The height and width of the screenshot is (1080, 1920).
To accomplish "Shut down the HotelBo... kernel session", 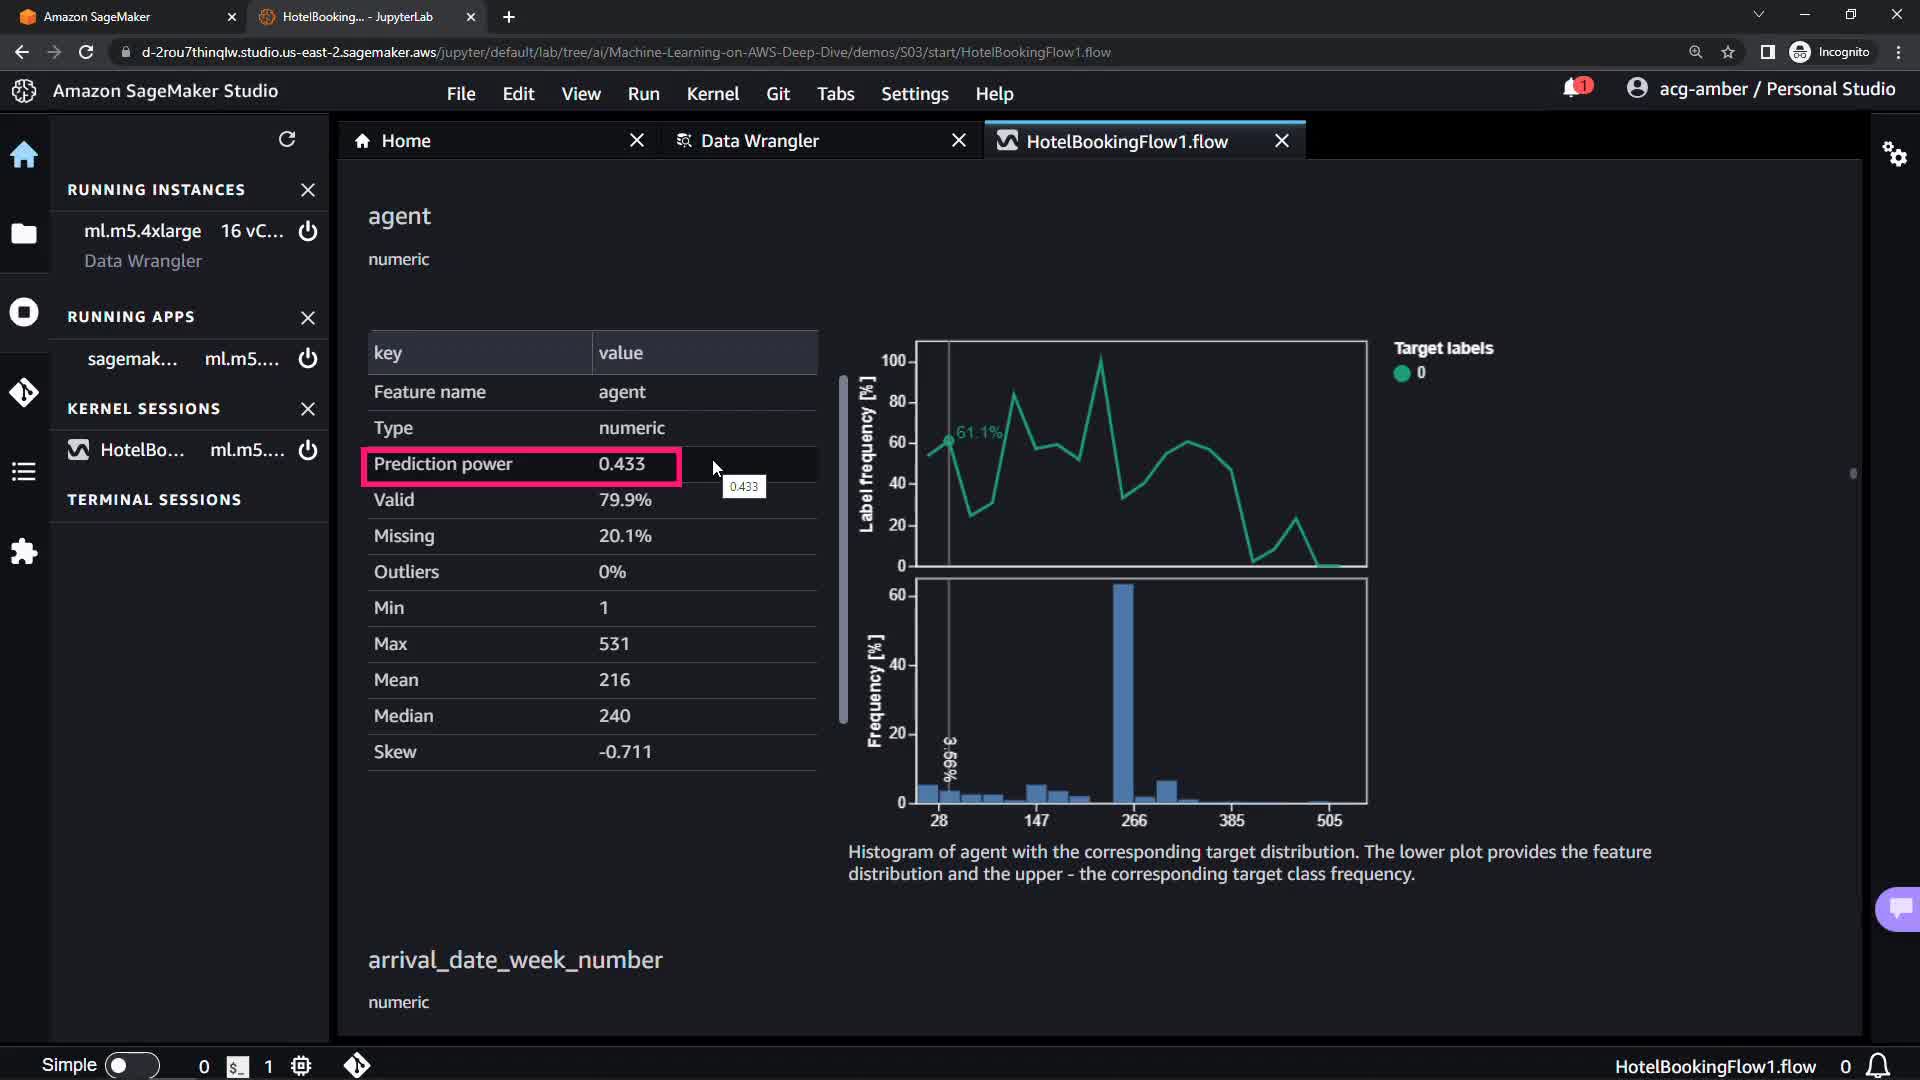I will point(308,450).
